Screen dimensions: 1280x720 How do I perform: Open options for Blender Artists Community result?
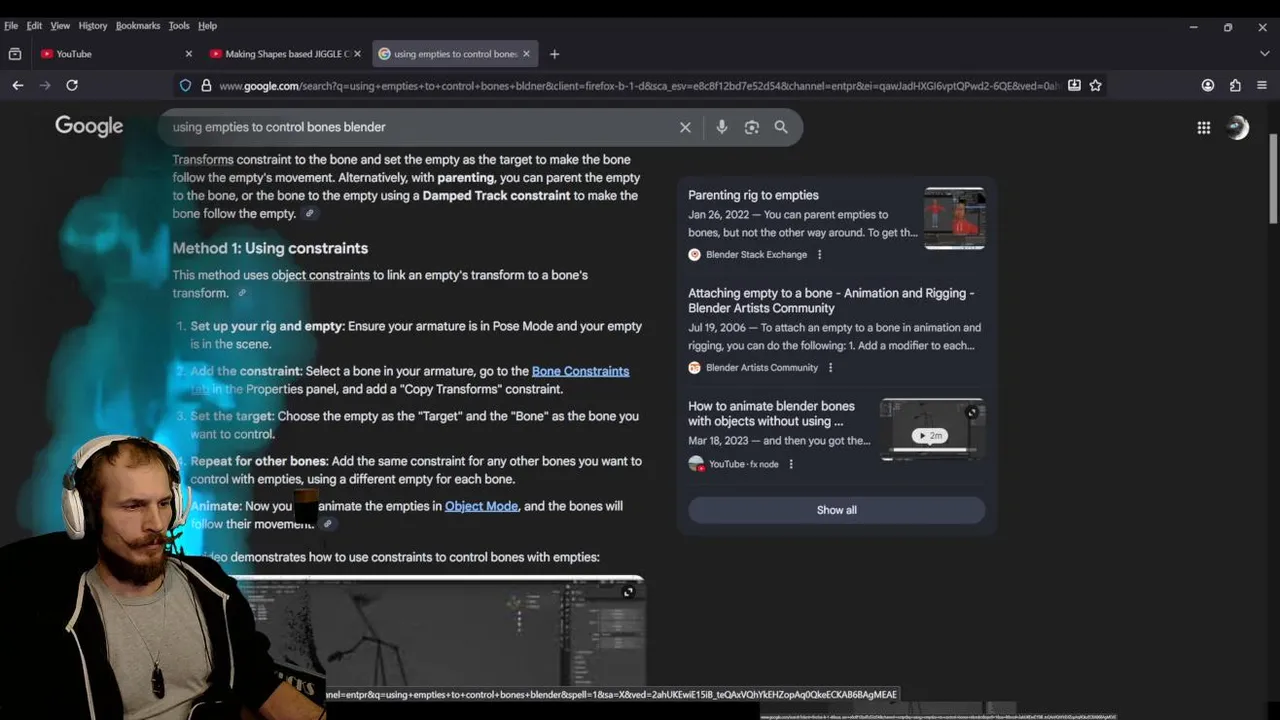click(830, 368)
